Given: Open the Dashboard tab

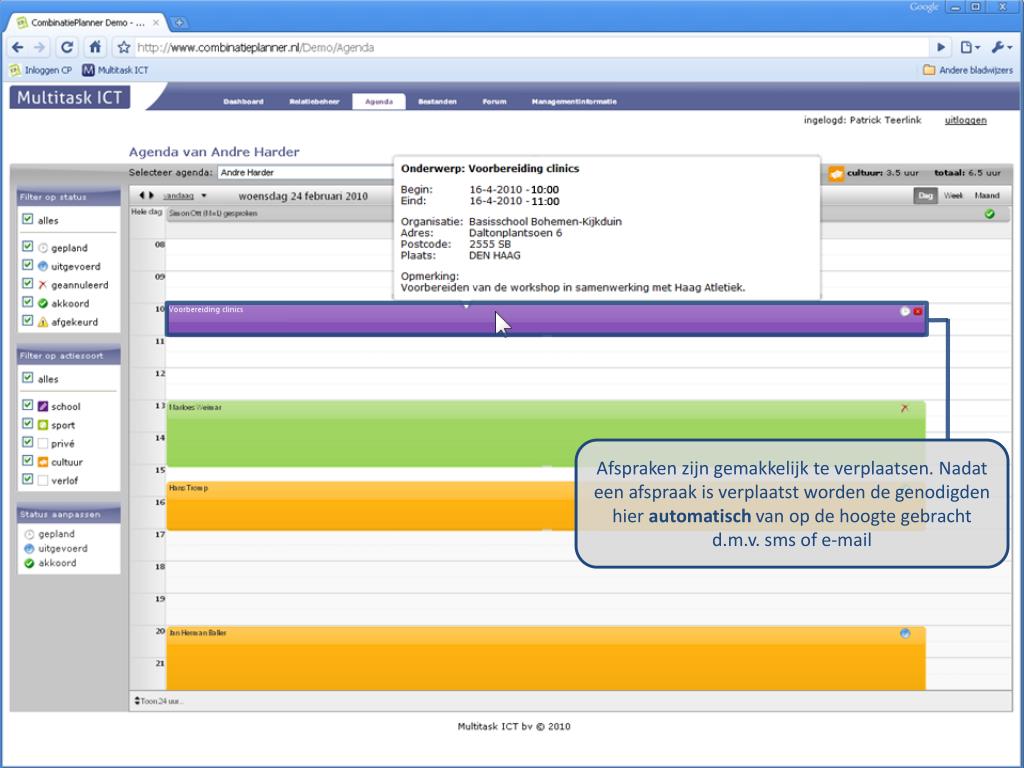Looking at the screenshot, I should click(x=244, y=102).
